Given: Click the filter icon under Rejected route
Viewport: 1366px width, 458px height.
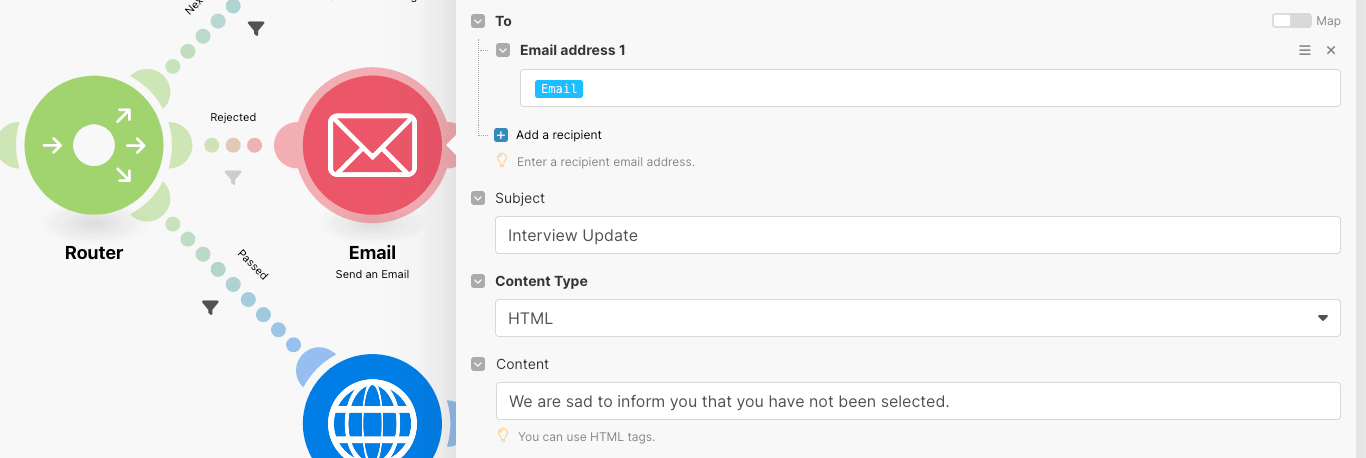Looking at the screenshot, I should [x=233, y=178].
